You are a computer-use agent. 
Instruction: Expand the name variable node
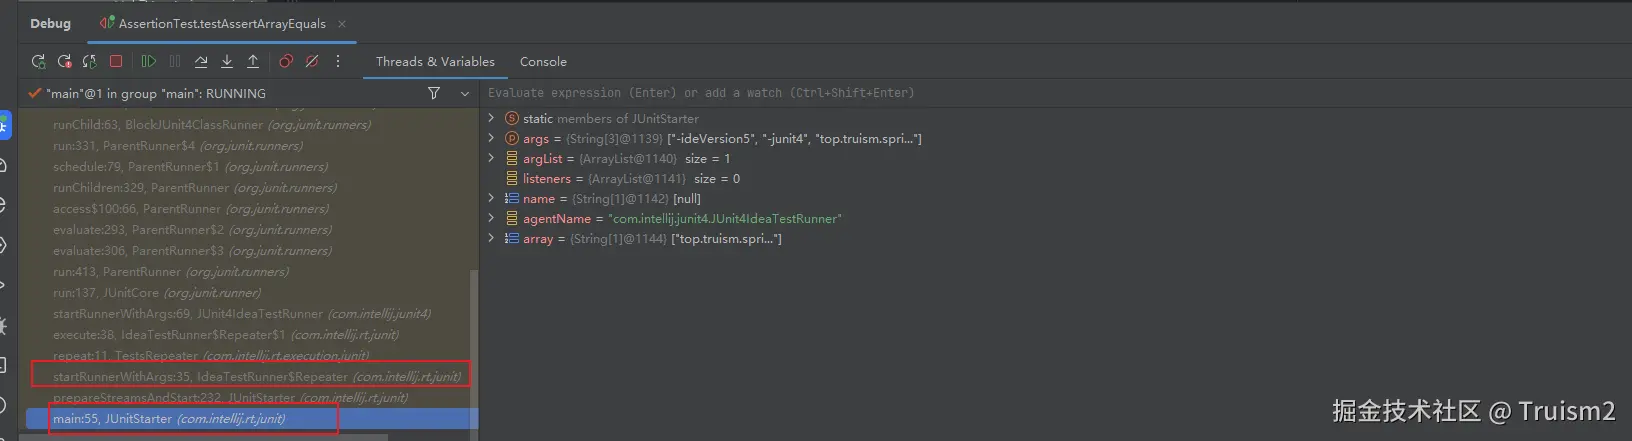point(491,198)
